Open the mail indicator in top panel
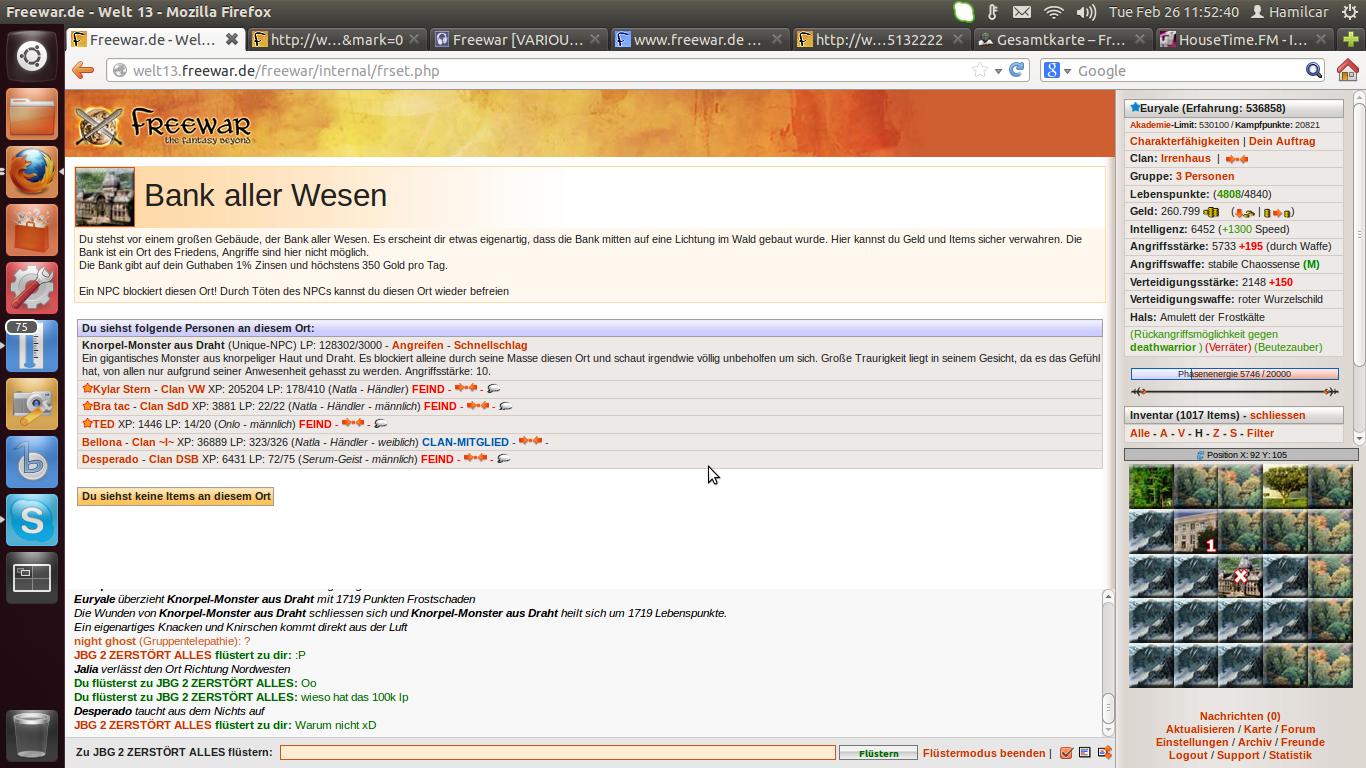Image resolution: width=1366 pixels, height=768 pixels. pyautogui.click(x=1022, y=12)
